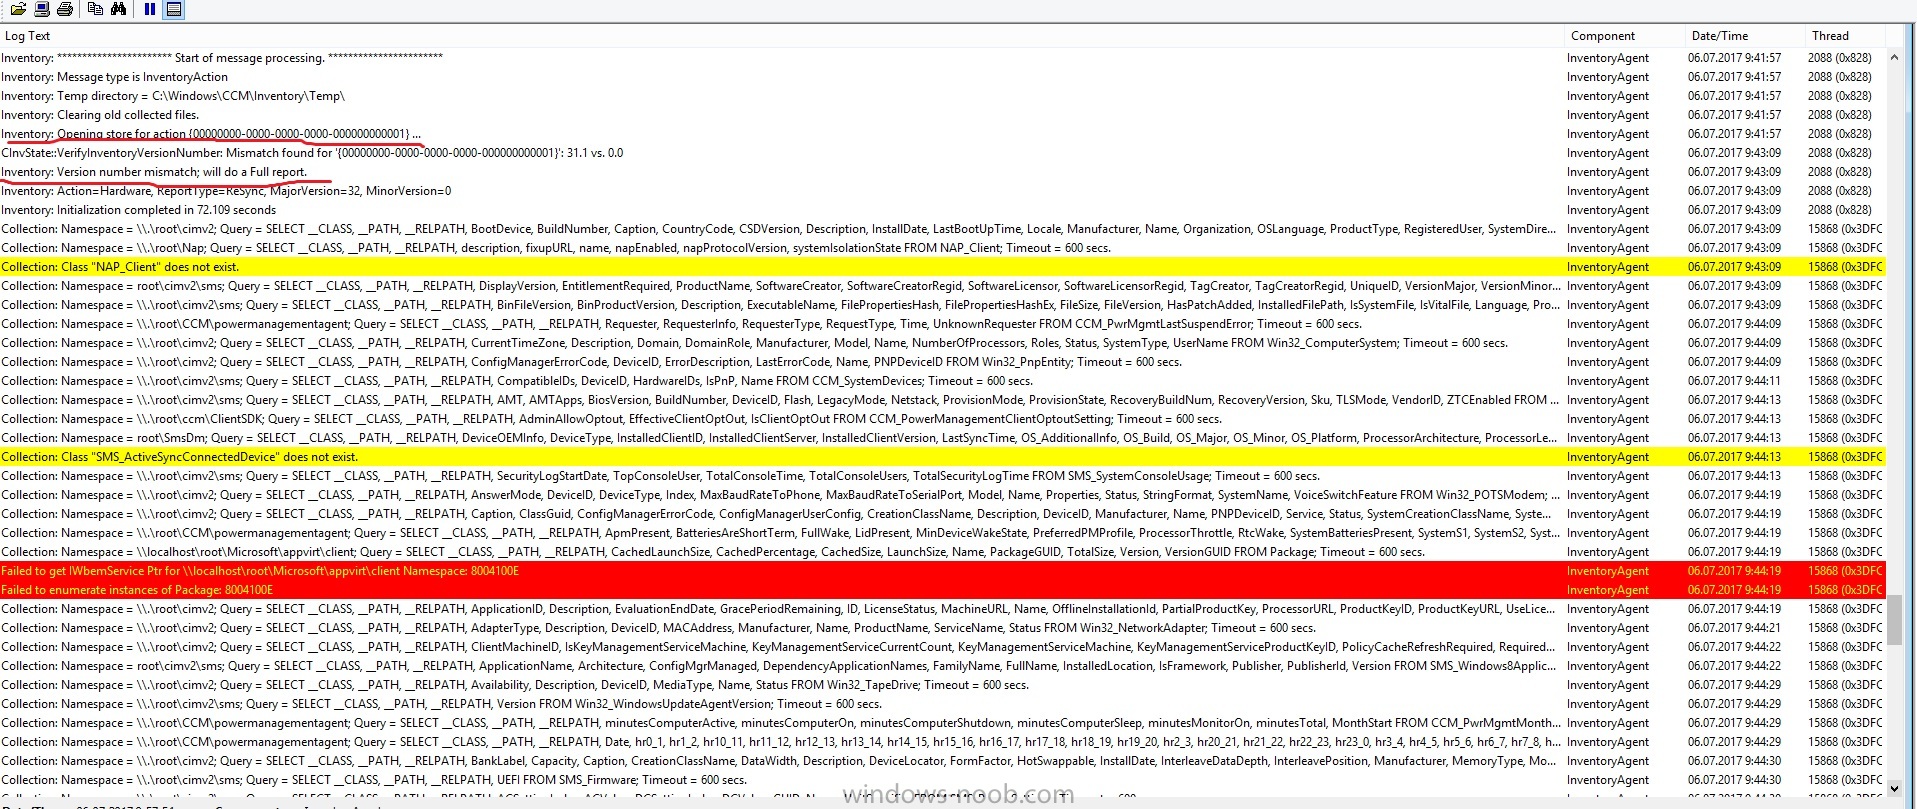Click the Open log file folder icon
1917x809 pixels.
click(18, 9)
